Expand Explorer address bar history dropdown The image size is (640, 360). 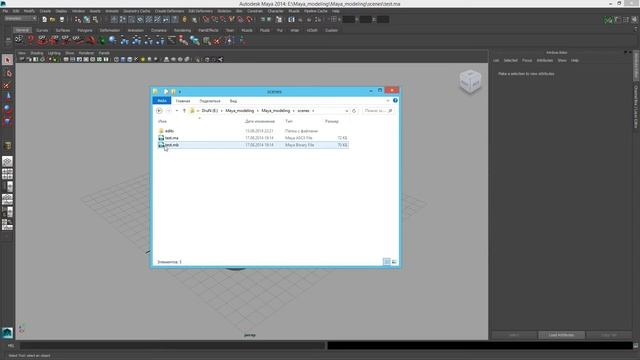tap(347, 111)
